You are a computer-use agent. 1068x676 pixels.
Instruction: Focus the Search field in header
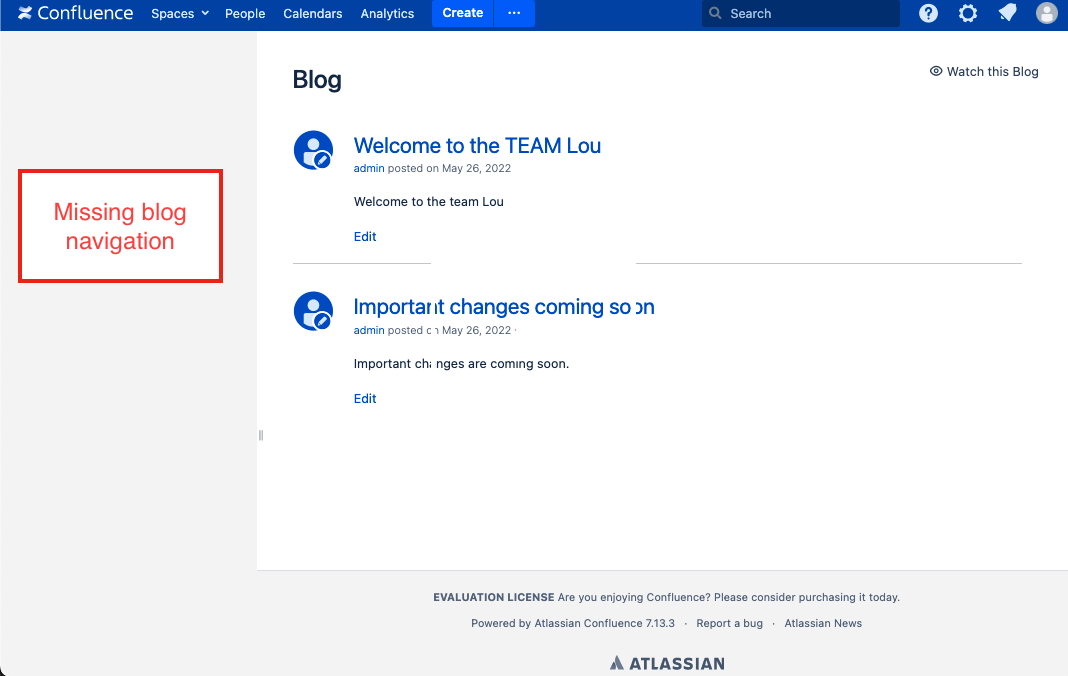click(800, 14)
